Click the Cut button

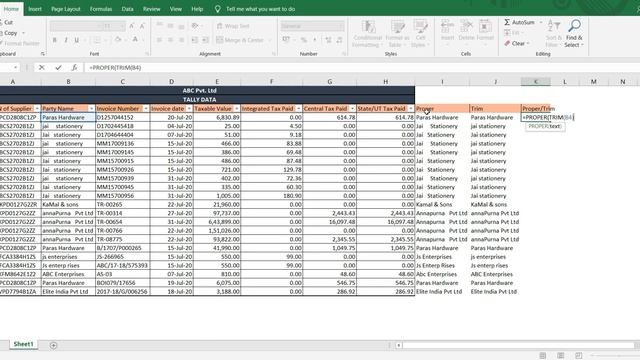click(x=7, y=22)
